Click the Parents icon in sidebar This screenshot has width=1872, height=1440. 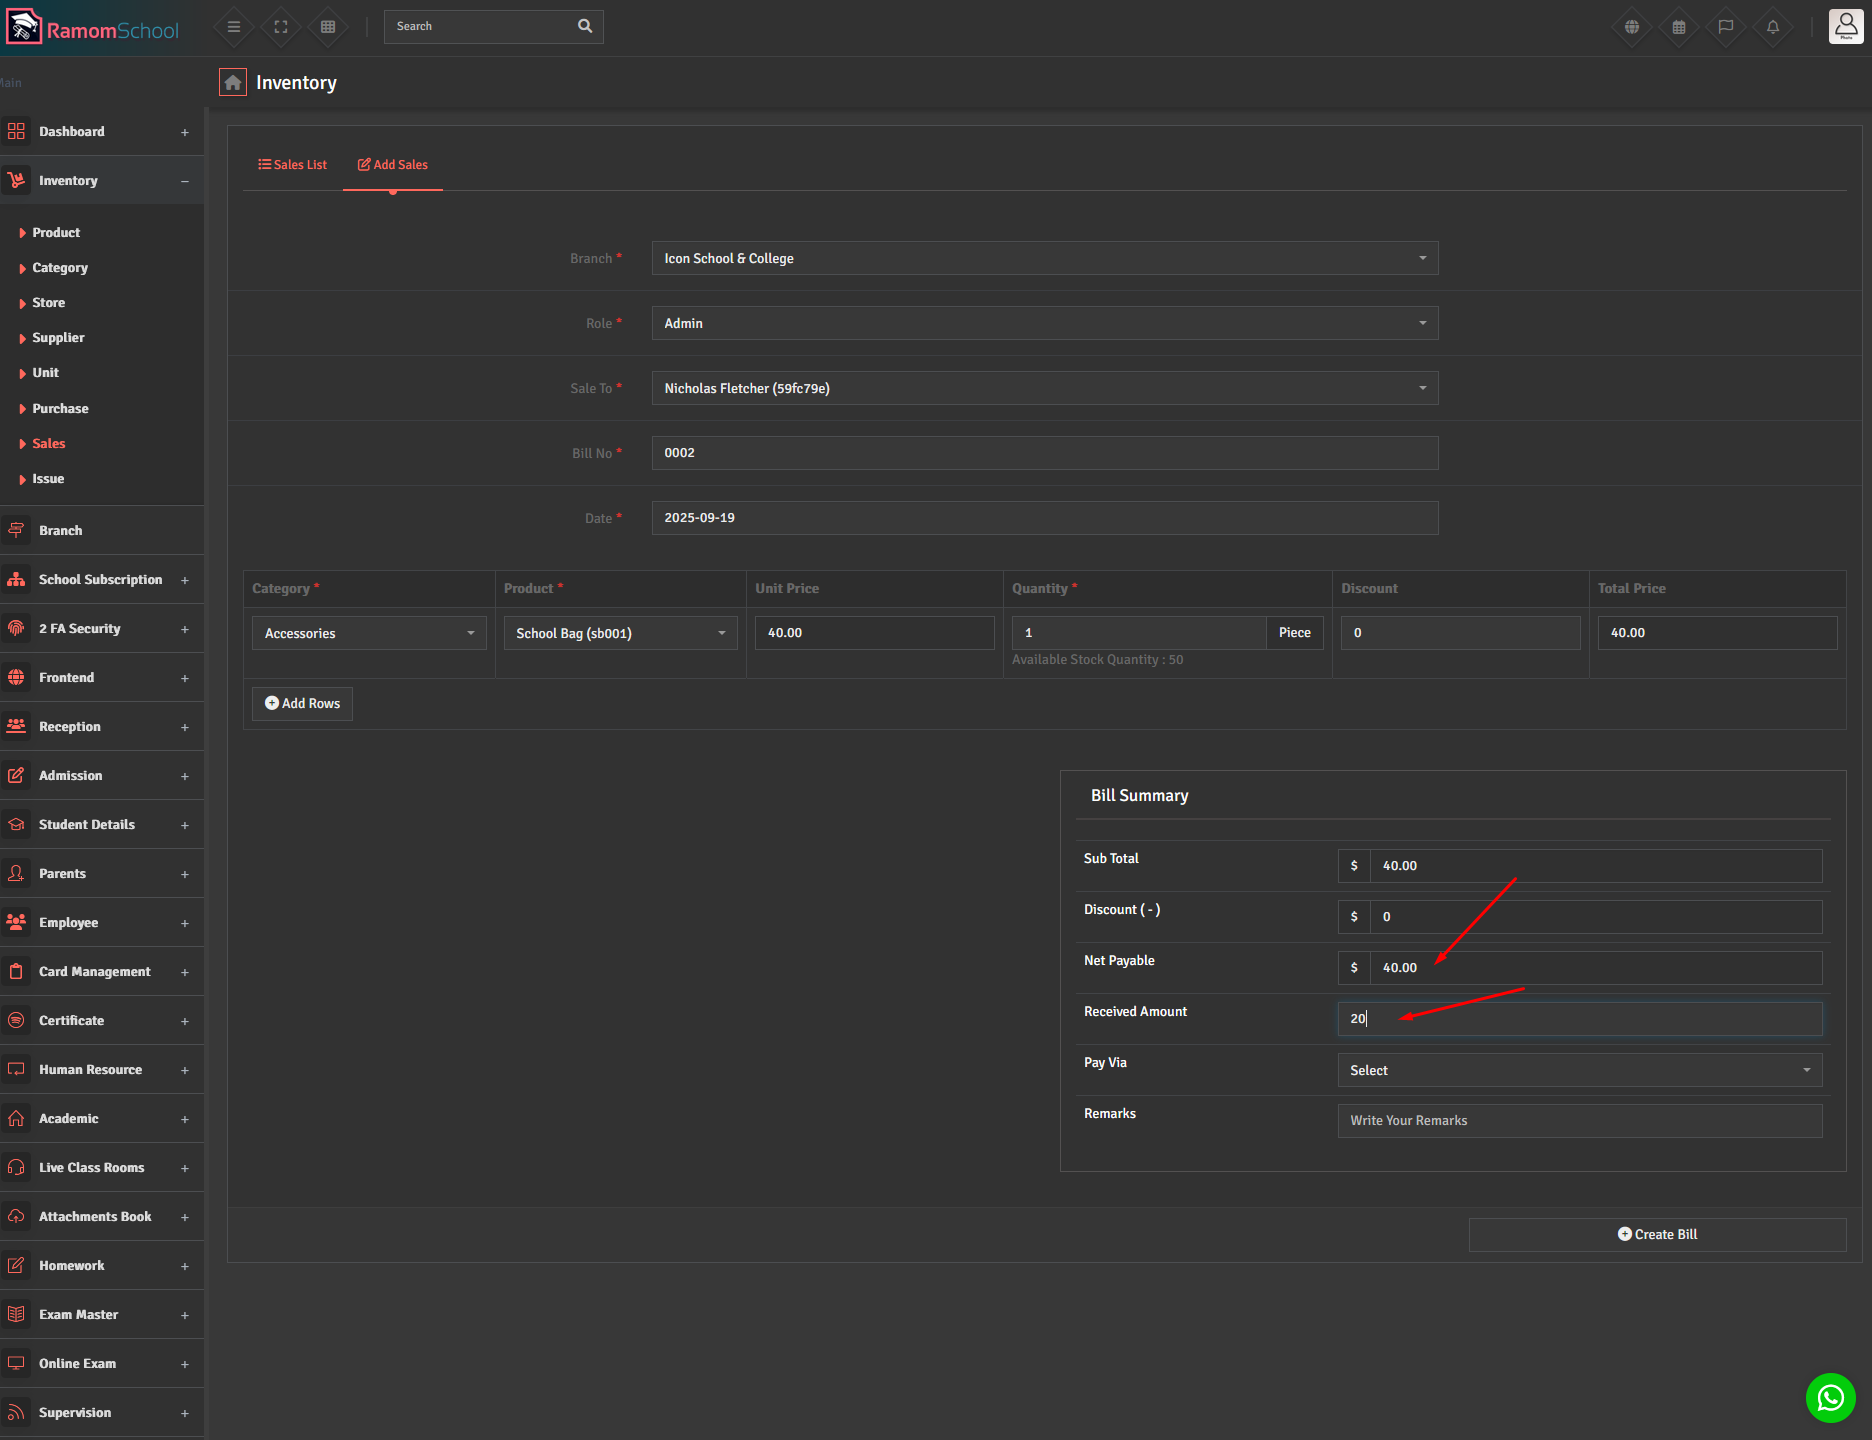pyautogui.click(x=16, y=873)
